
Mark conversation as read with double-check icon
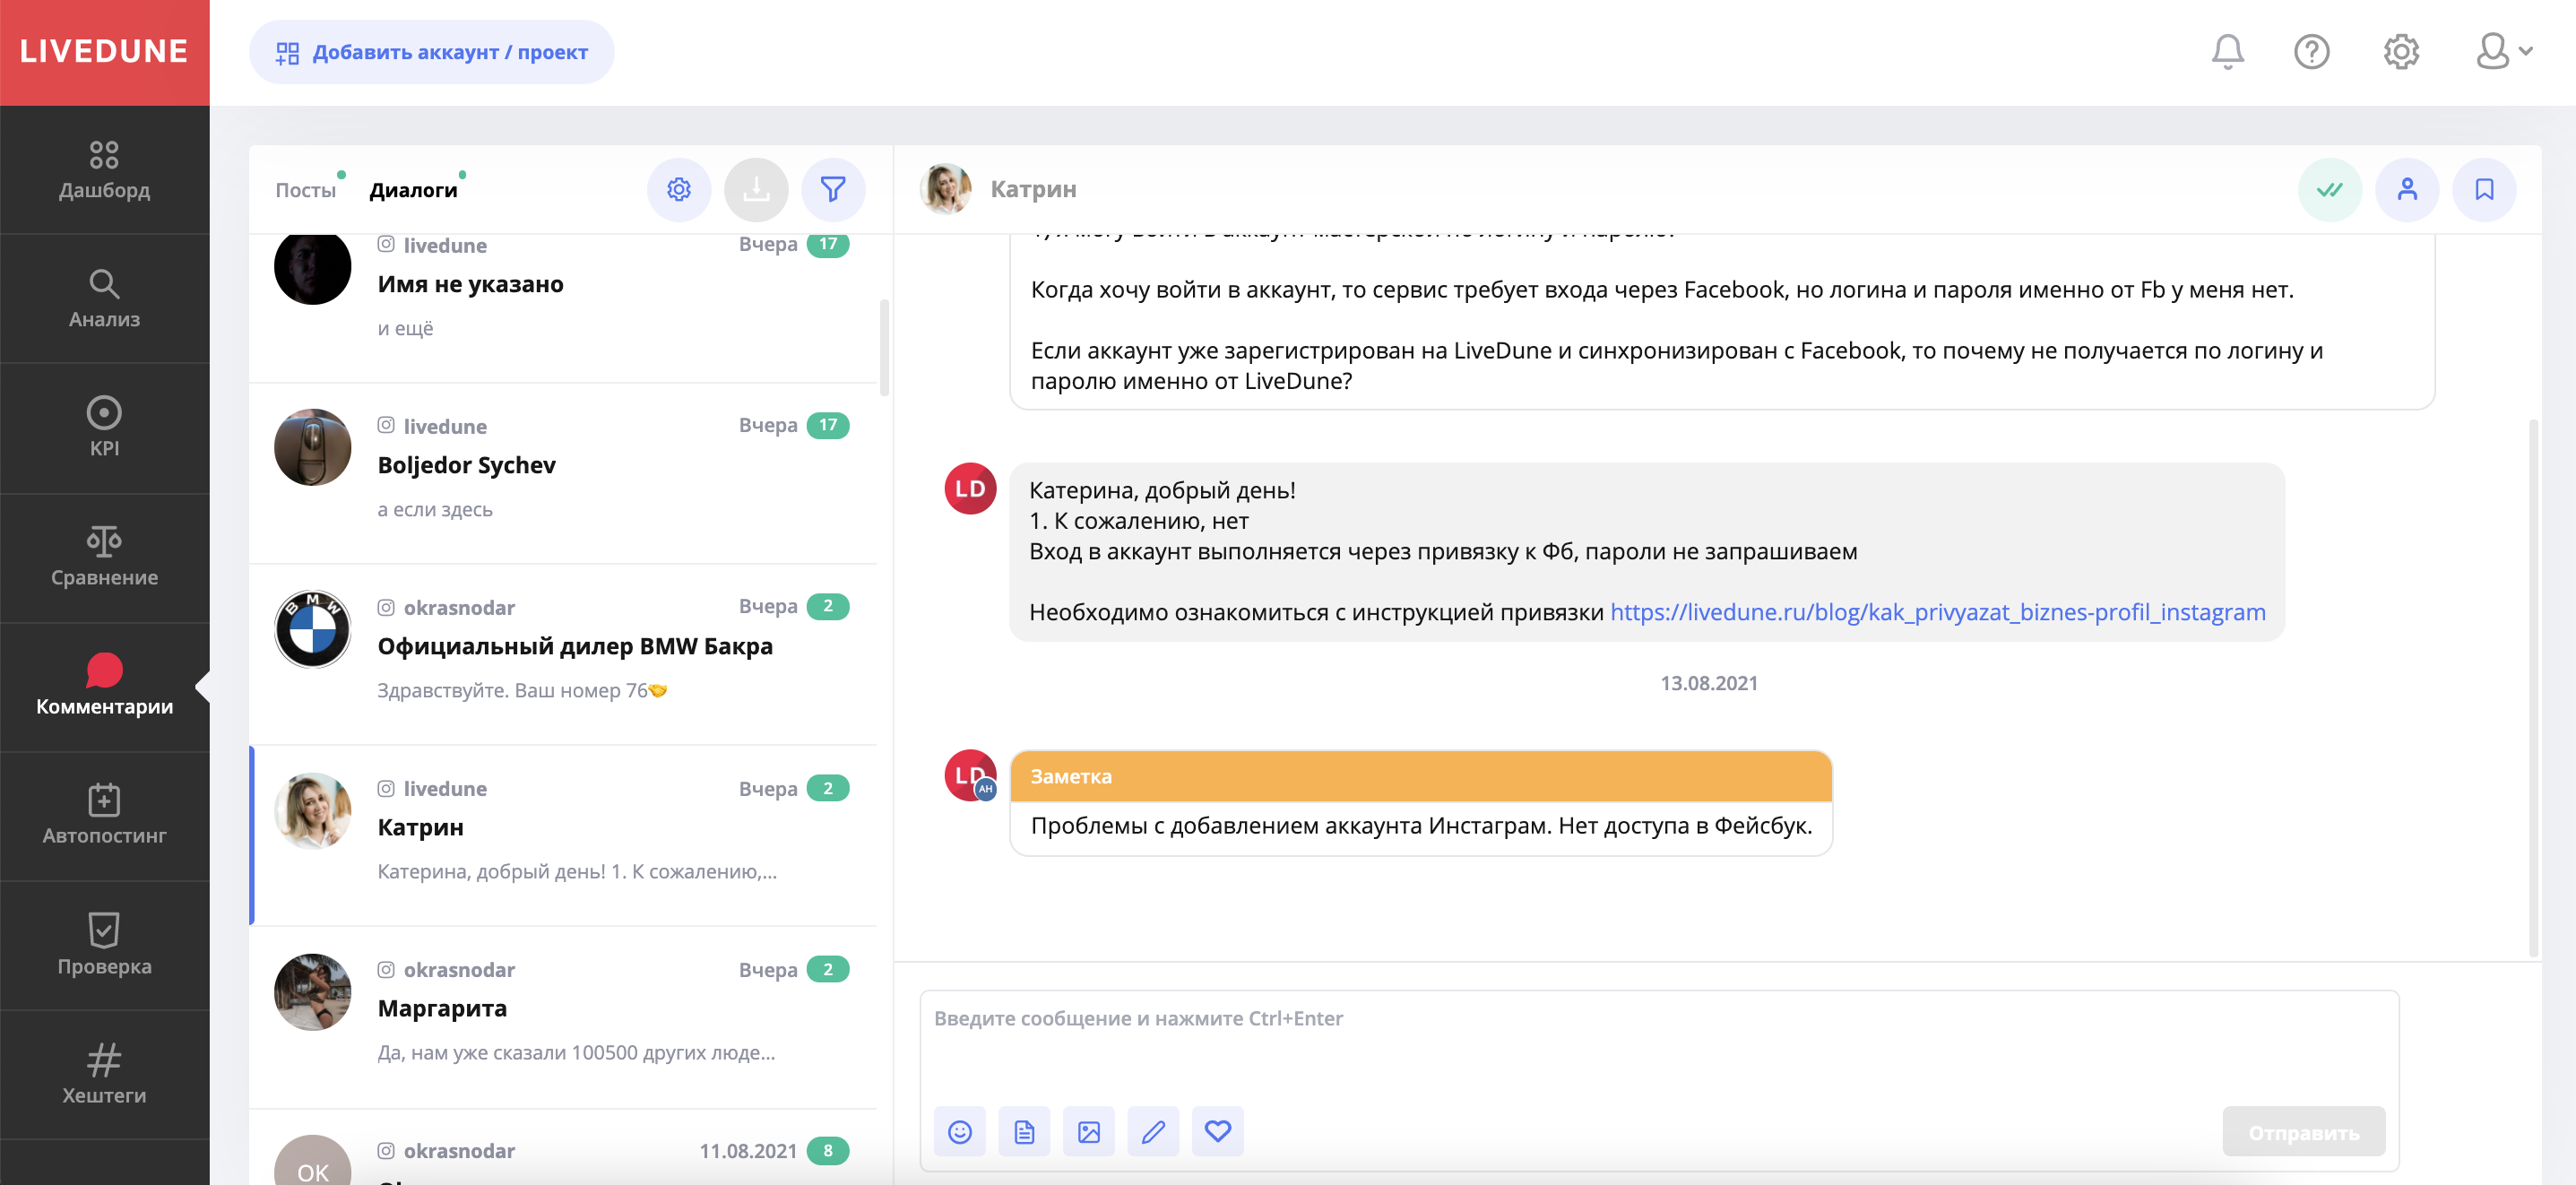(x=2330, y=189)
